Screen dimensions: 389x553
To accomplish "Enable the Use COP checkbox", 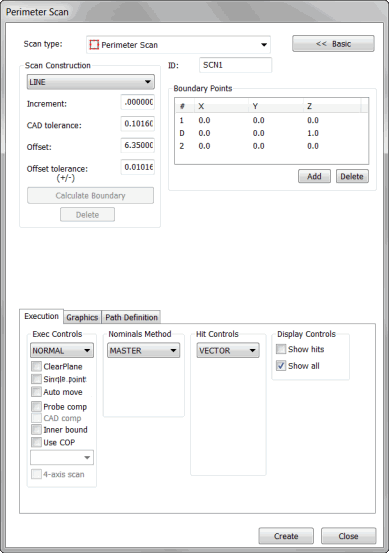I will point(37,442).
